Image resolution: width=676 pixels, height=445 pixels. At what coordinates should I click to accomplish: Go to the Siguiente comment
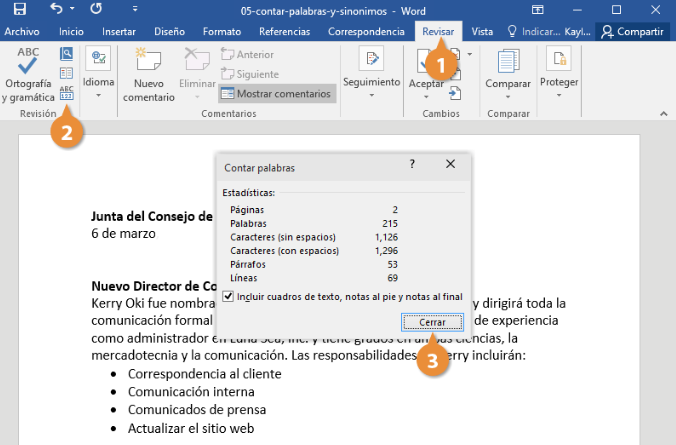250,74
